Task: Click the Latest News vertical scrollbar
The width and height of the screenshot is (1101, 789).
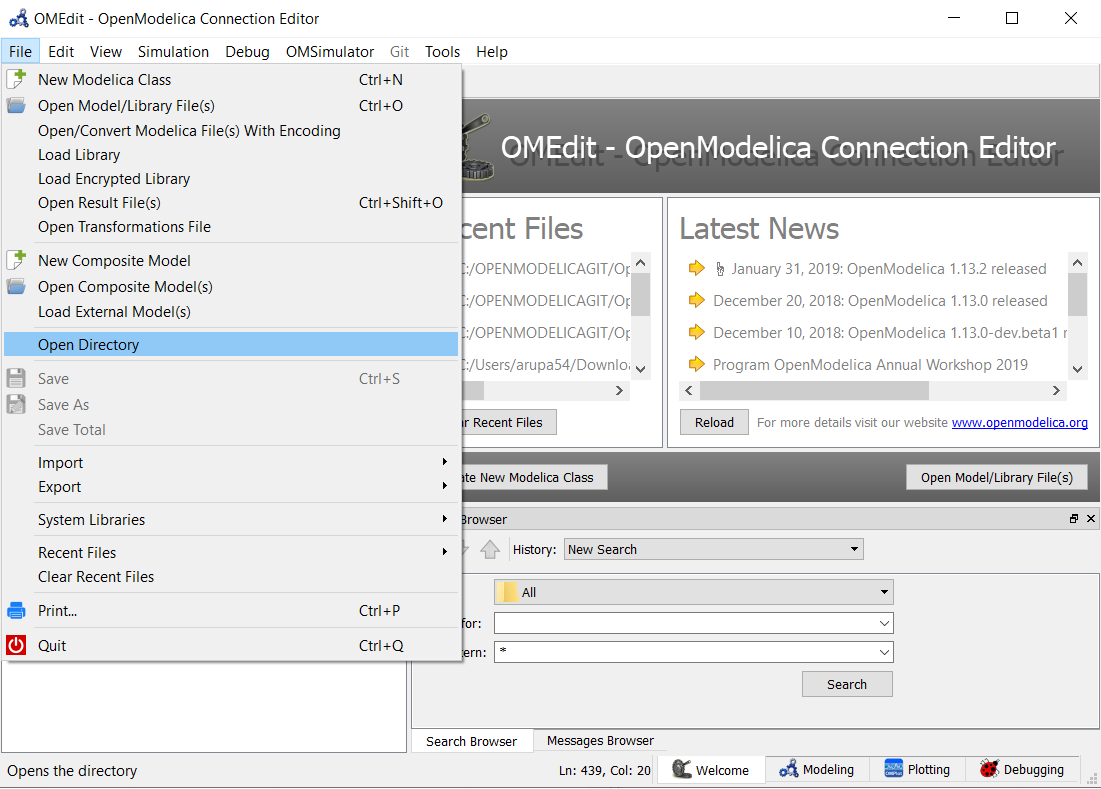Action: coord(1077,315)
